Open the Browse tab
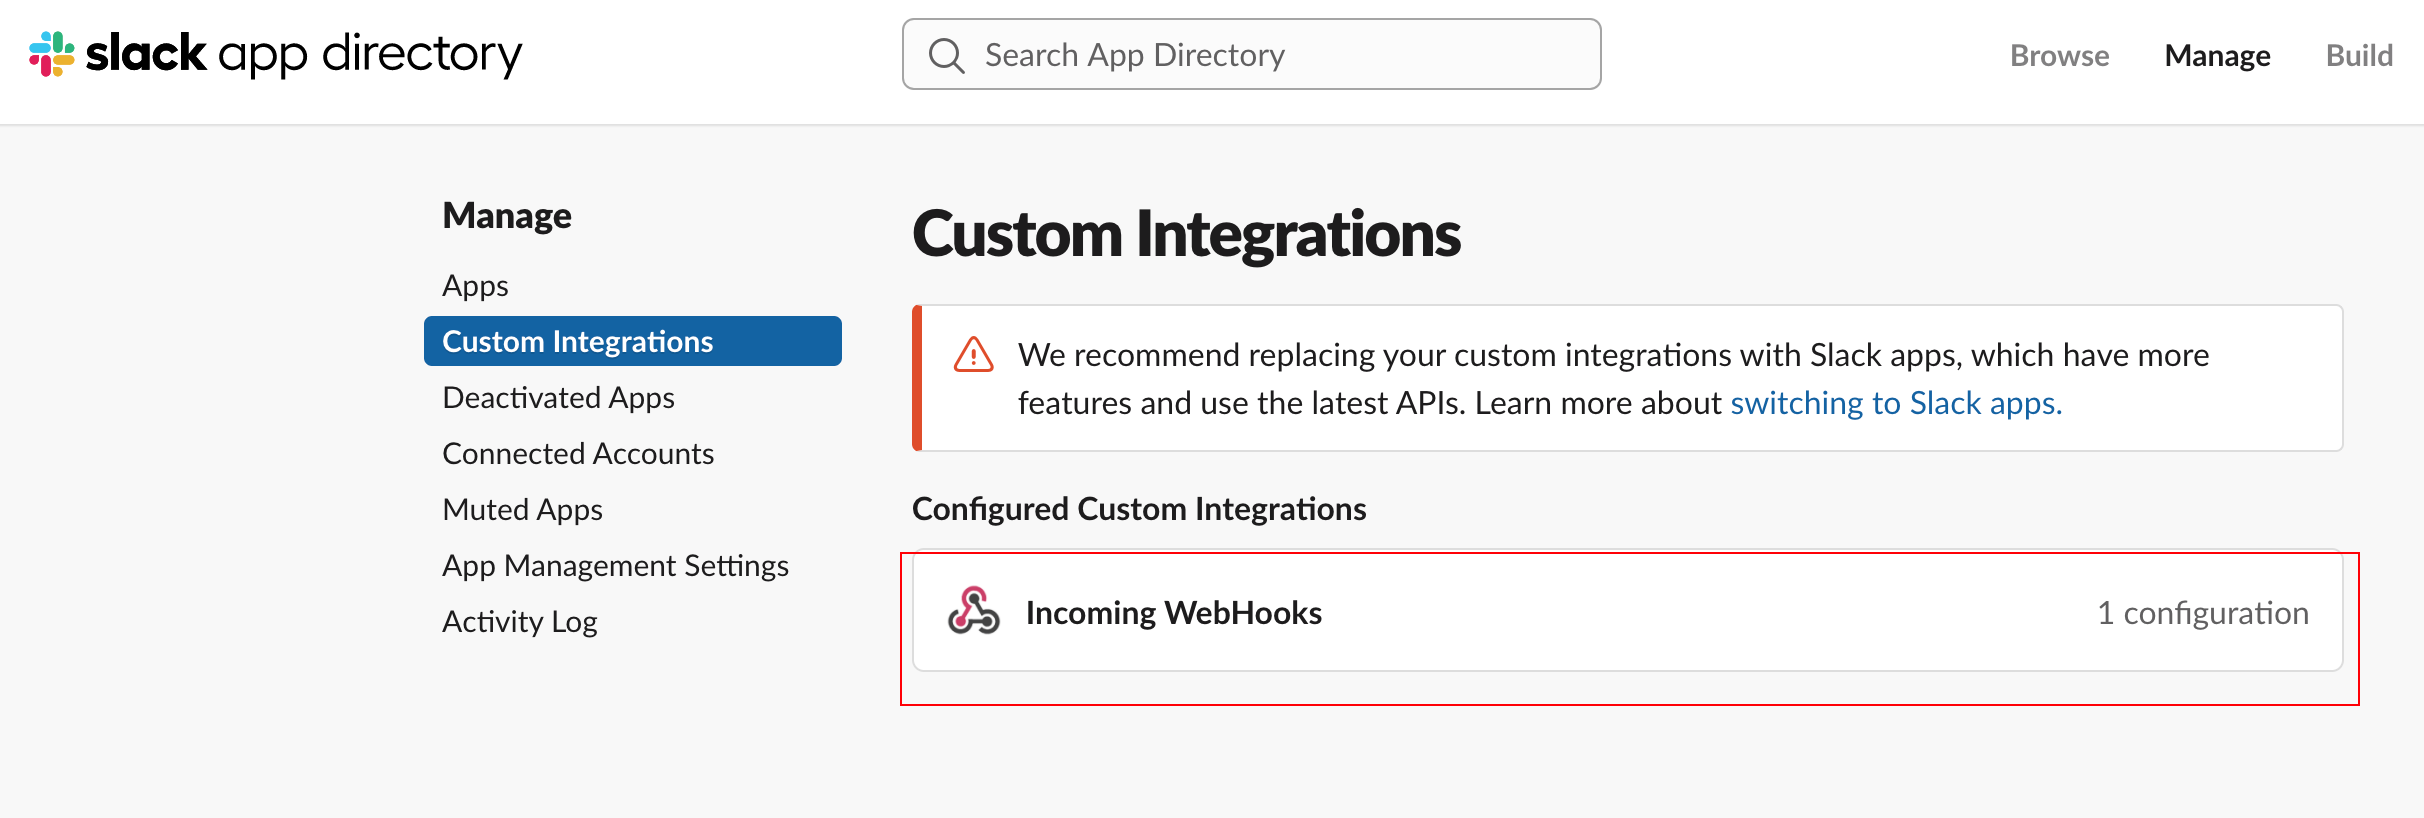This screenshot has height=818, width=2424. click(x=2059, y=55)
